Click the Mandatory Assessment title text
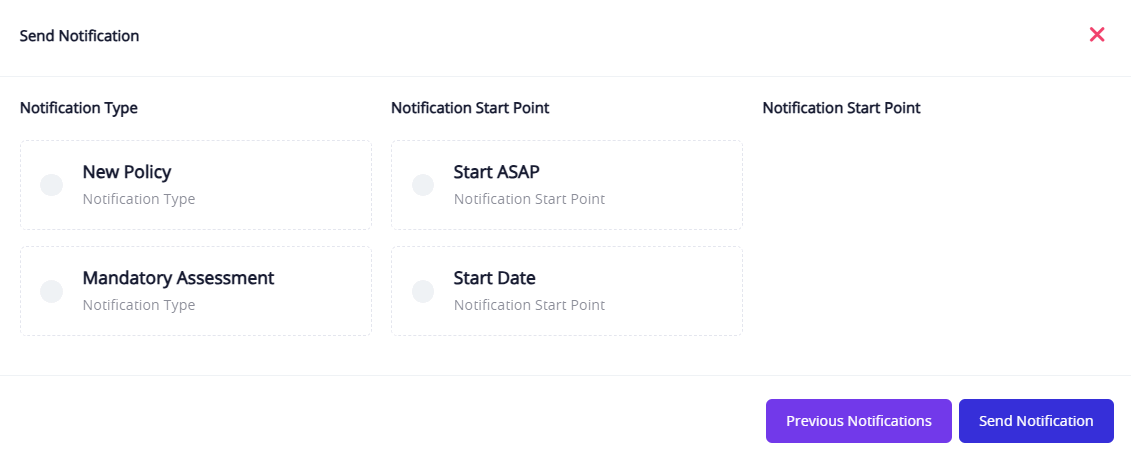This screenshot has width=1131, height=461. click(x=178, y=278)
